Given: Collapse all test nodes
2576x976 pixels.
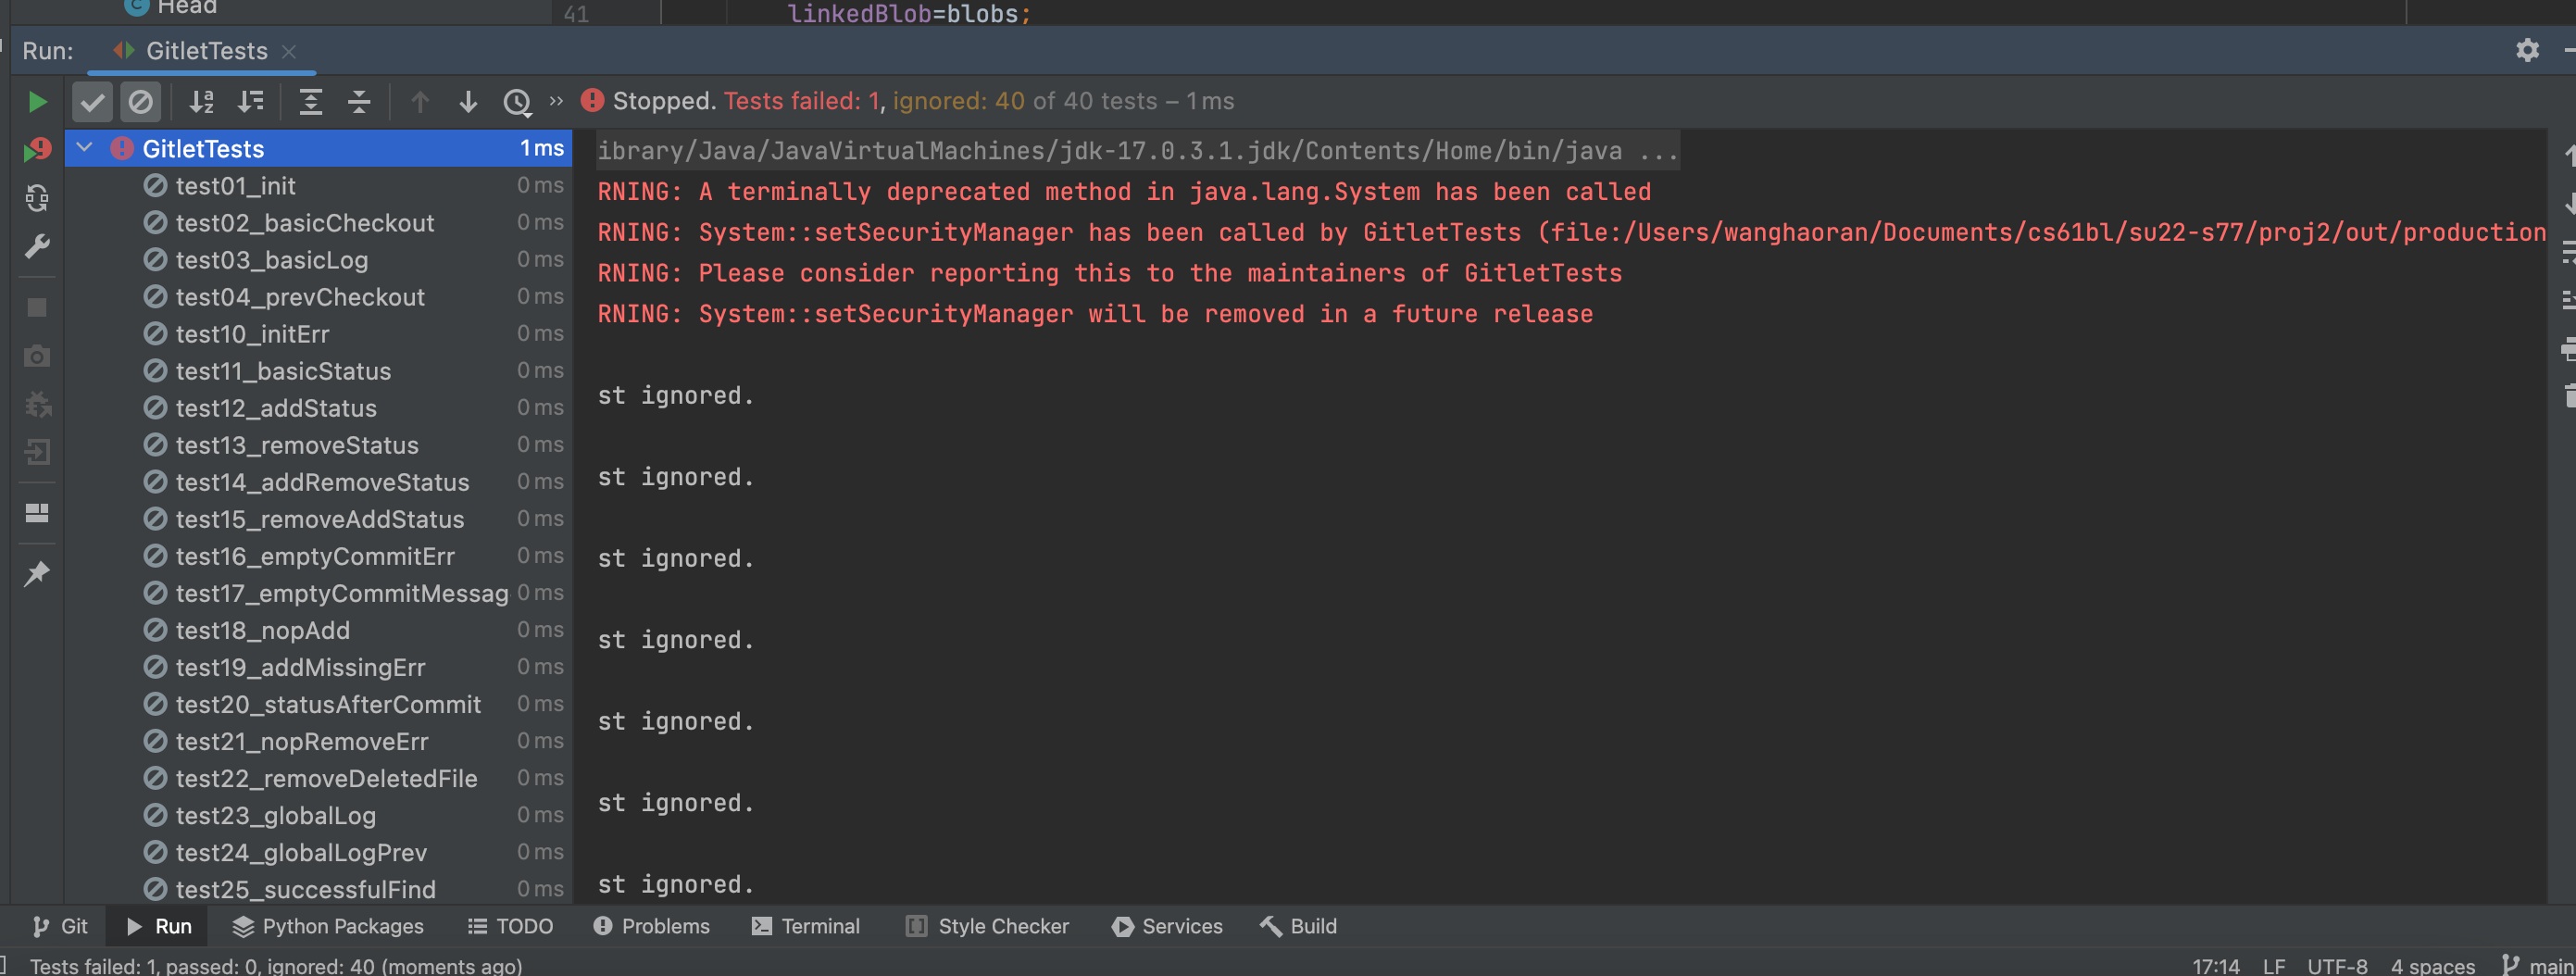Looking at the screenshot, I should click(x=359, y=102).
